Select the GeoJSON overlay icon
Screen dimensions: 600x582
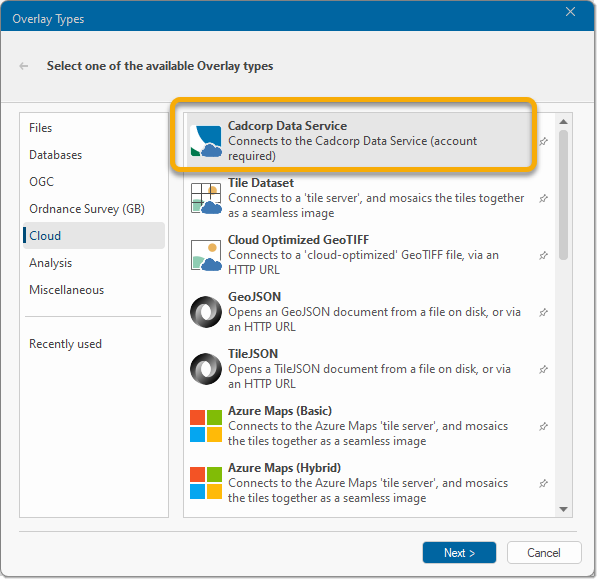206,312
